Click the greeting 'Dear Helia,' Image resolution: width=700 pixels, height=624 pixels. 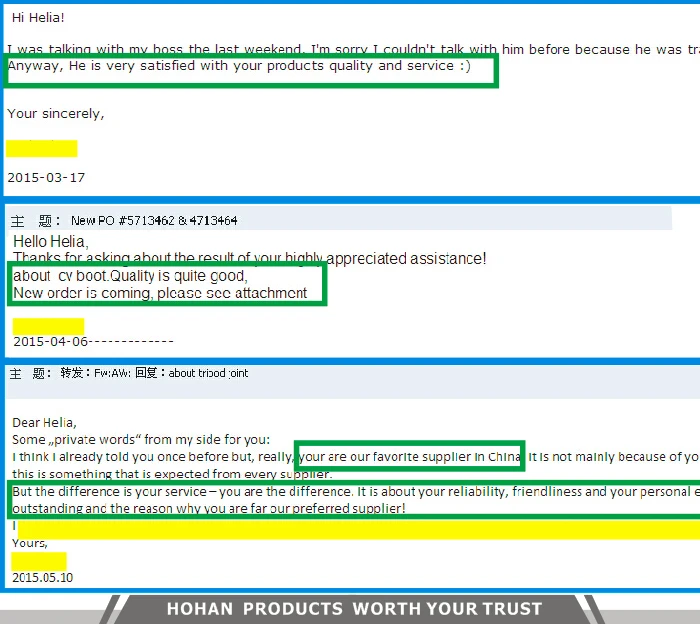pos(44,423)
